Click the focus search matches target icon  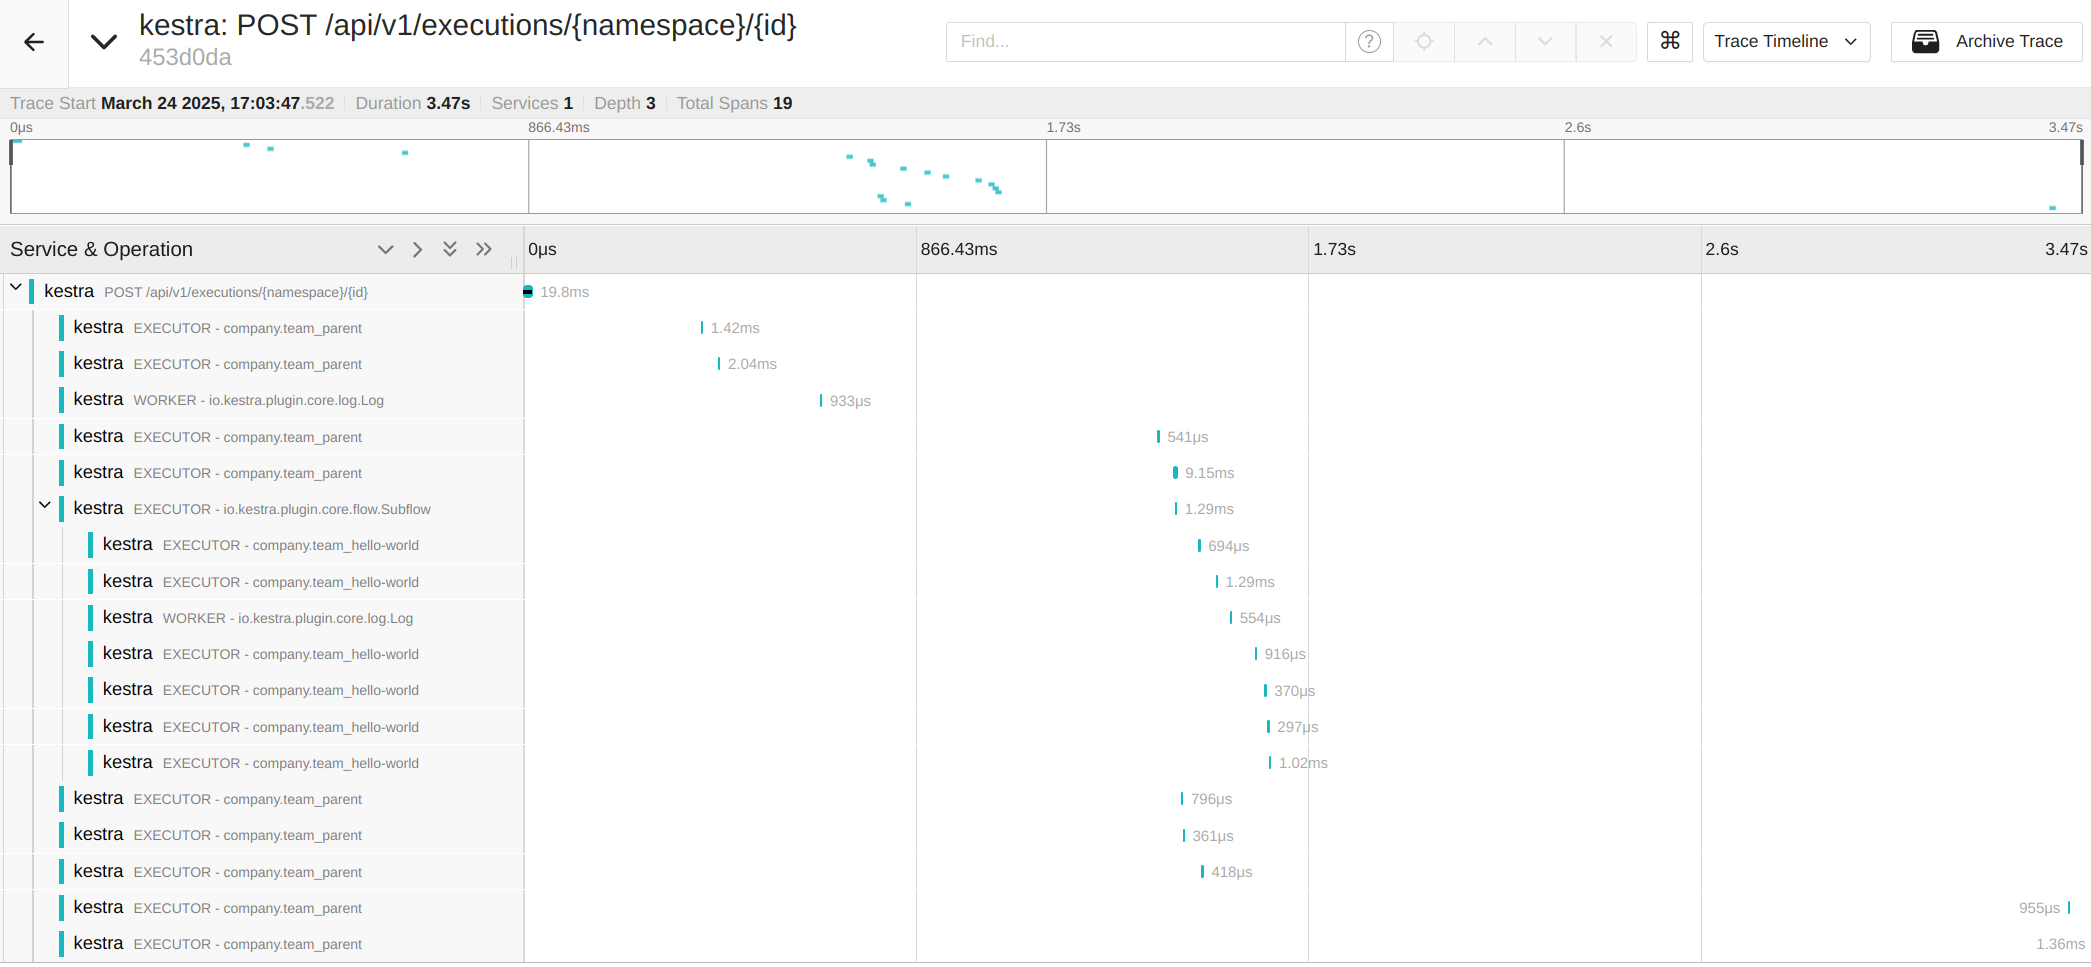pyautogui.click(x=1424, y=42)
